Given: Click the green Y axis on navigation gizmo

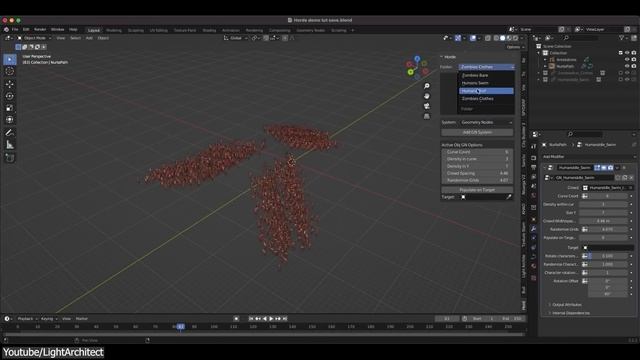Looking at the screenshot, I should tap(411, 72).
